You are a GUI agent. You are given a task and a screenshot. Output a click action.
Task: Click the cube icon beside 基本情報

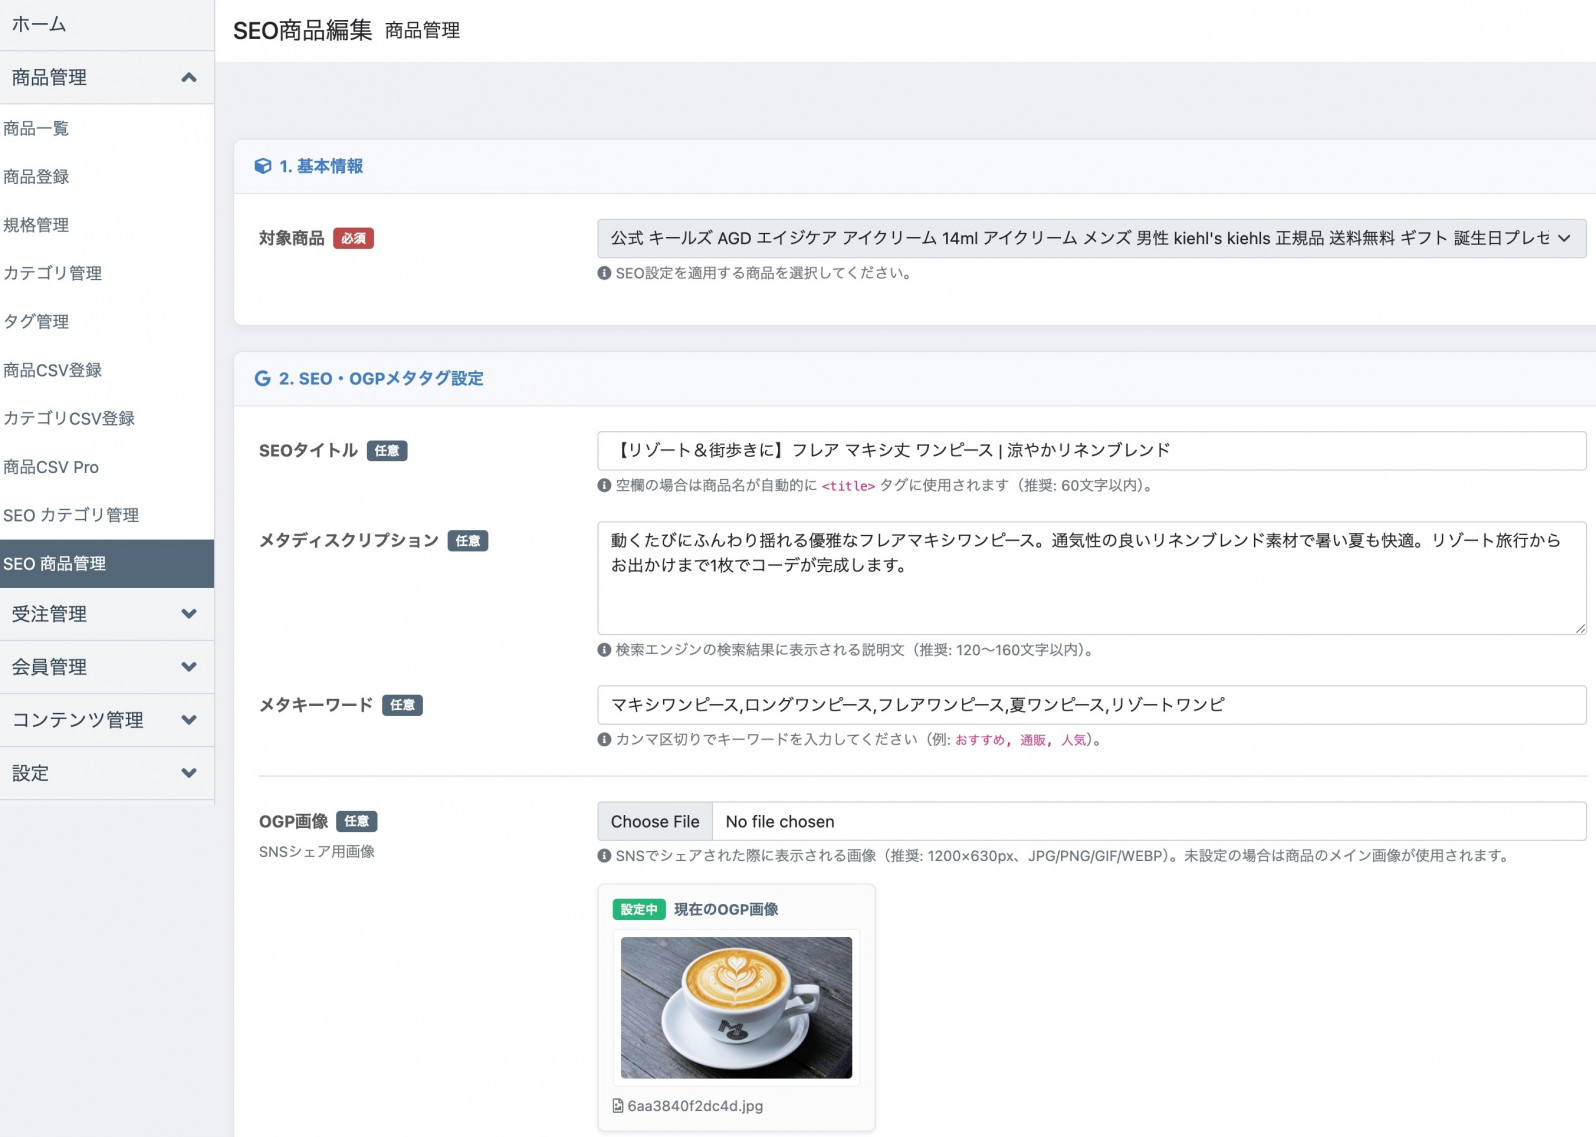[263, 166]
